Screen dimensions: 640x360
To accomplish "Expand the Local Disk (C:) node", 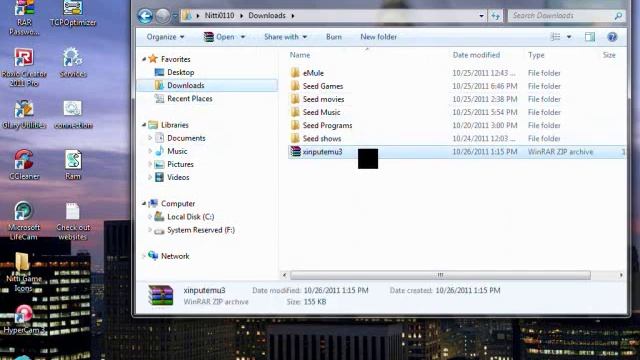I will (150, 216).
